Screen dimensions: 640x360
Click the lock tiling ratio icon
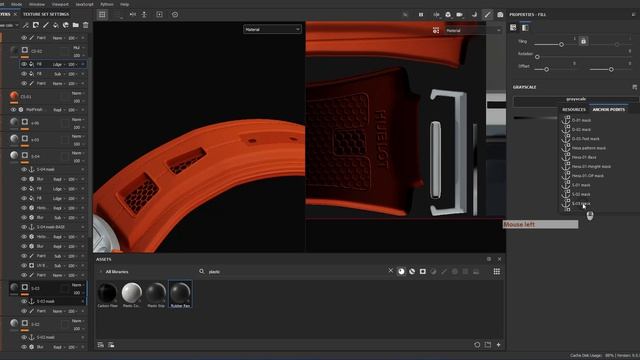(x=583, y=41)
